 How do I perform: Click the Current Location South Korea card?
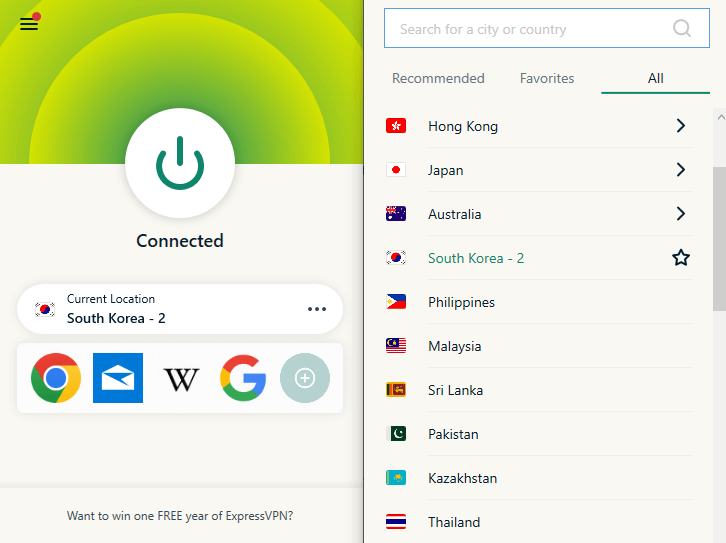[x=180, y=309]
